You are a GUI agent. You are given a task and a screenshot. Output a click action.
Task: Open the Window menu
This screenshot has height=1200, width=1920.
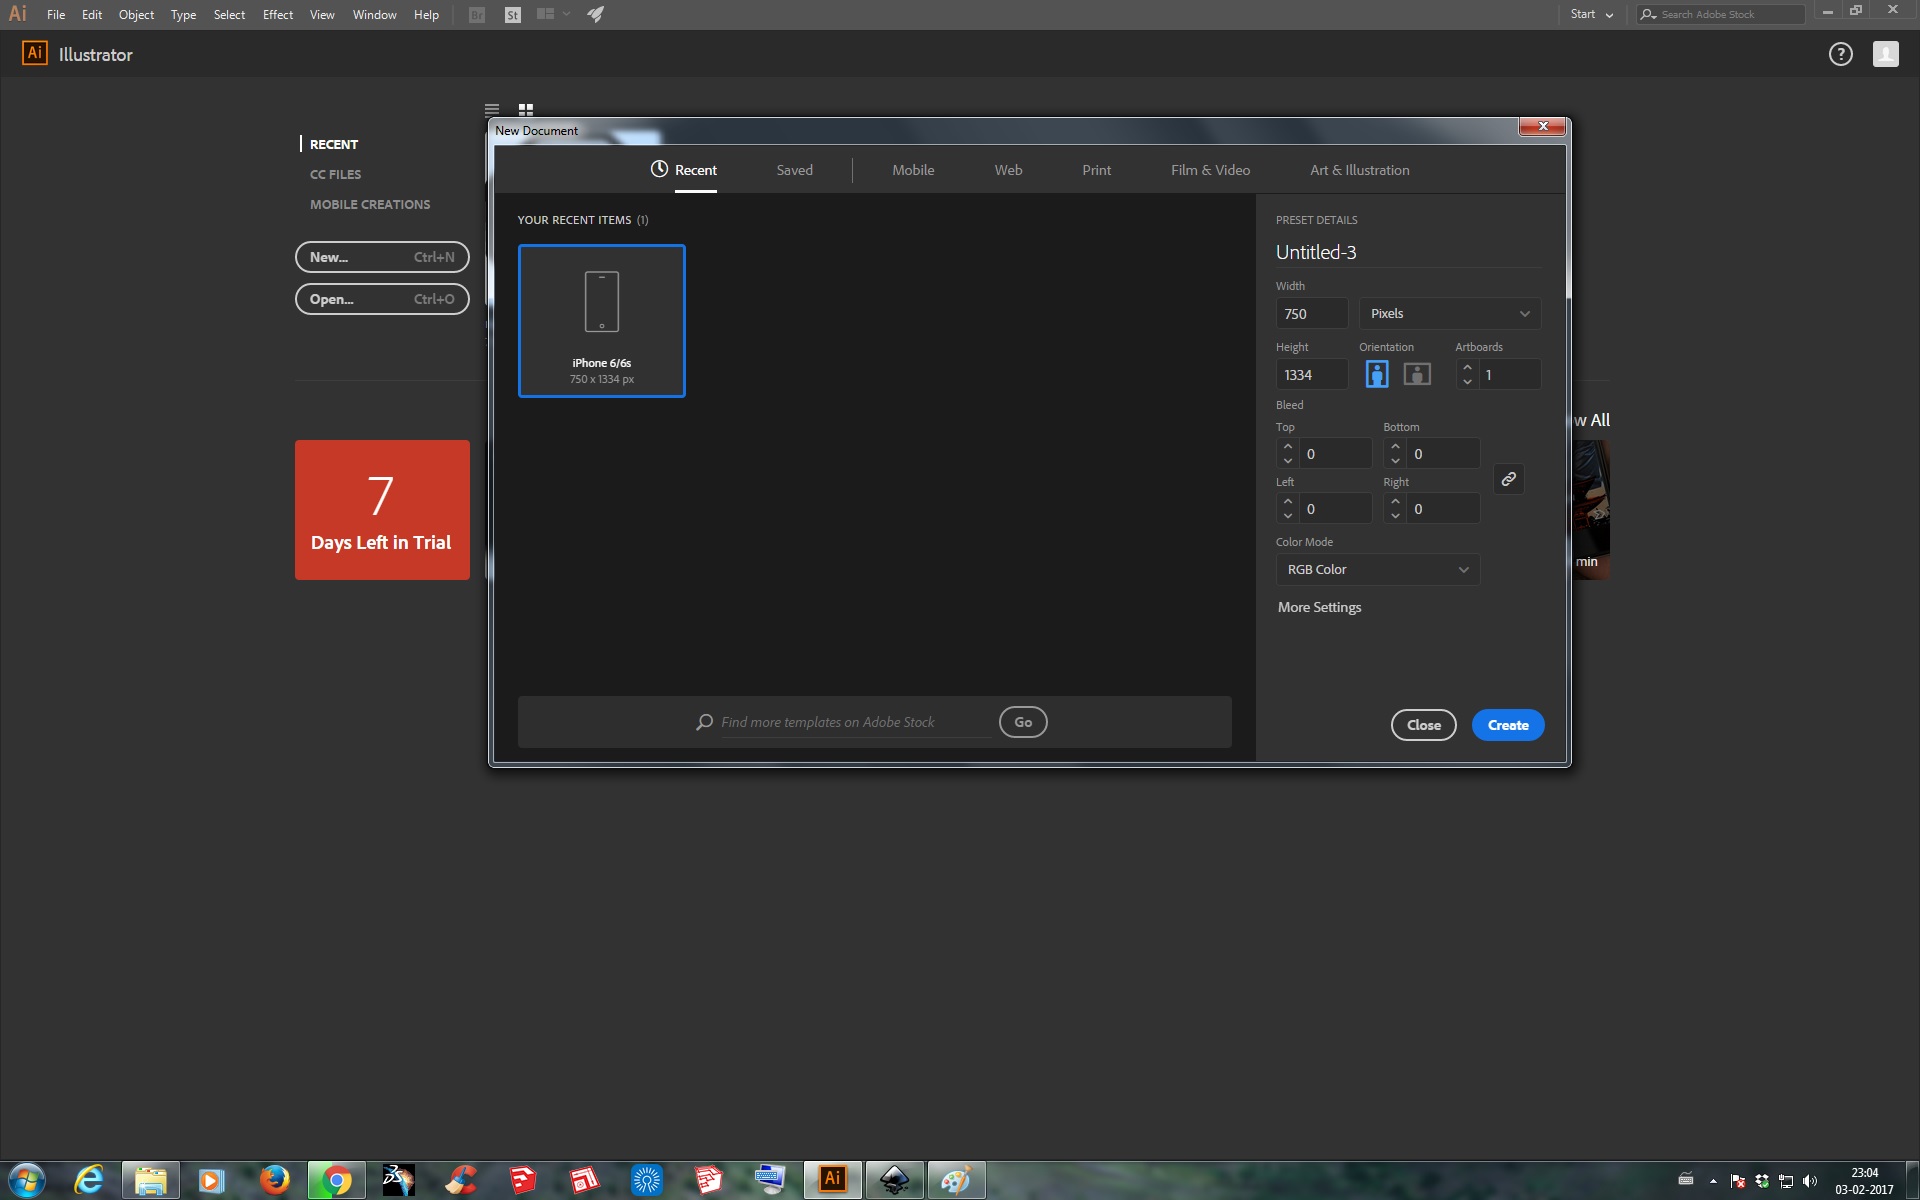coord(375,15)
